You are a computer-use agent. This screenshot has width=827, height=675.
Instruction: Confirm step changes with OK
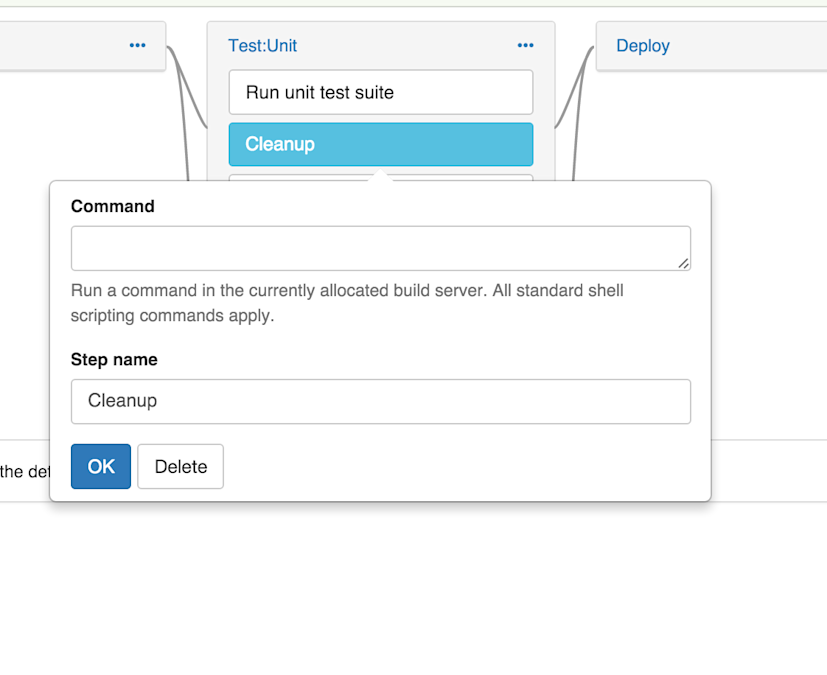click(x=100, y=466)
